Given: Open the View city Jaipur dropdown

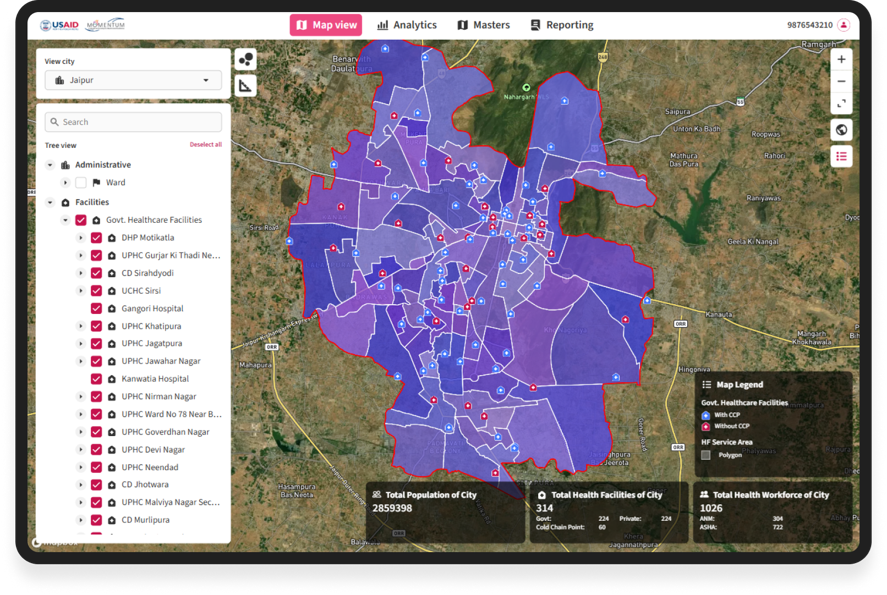Looking at the screenshot, I should pos(133,80).
